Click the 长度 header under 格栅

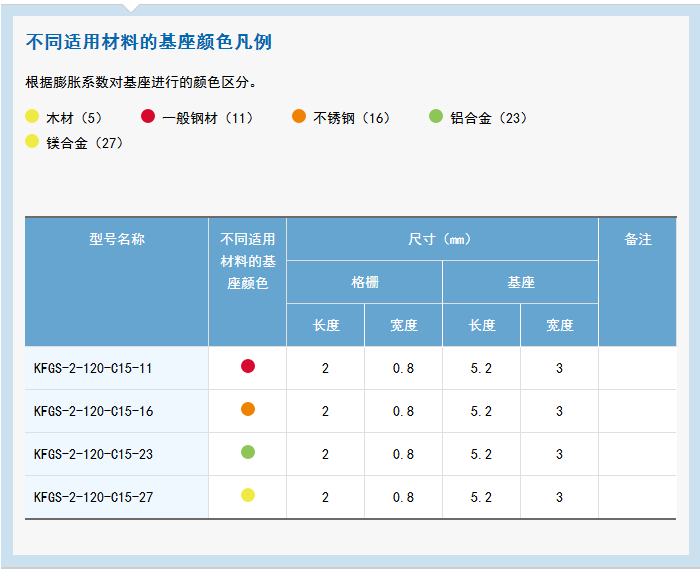(x=326, y=325)
